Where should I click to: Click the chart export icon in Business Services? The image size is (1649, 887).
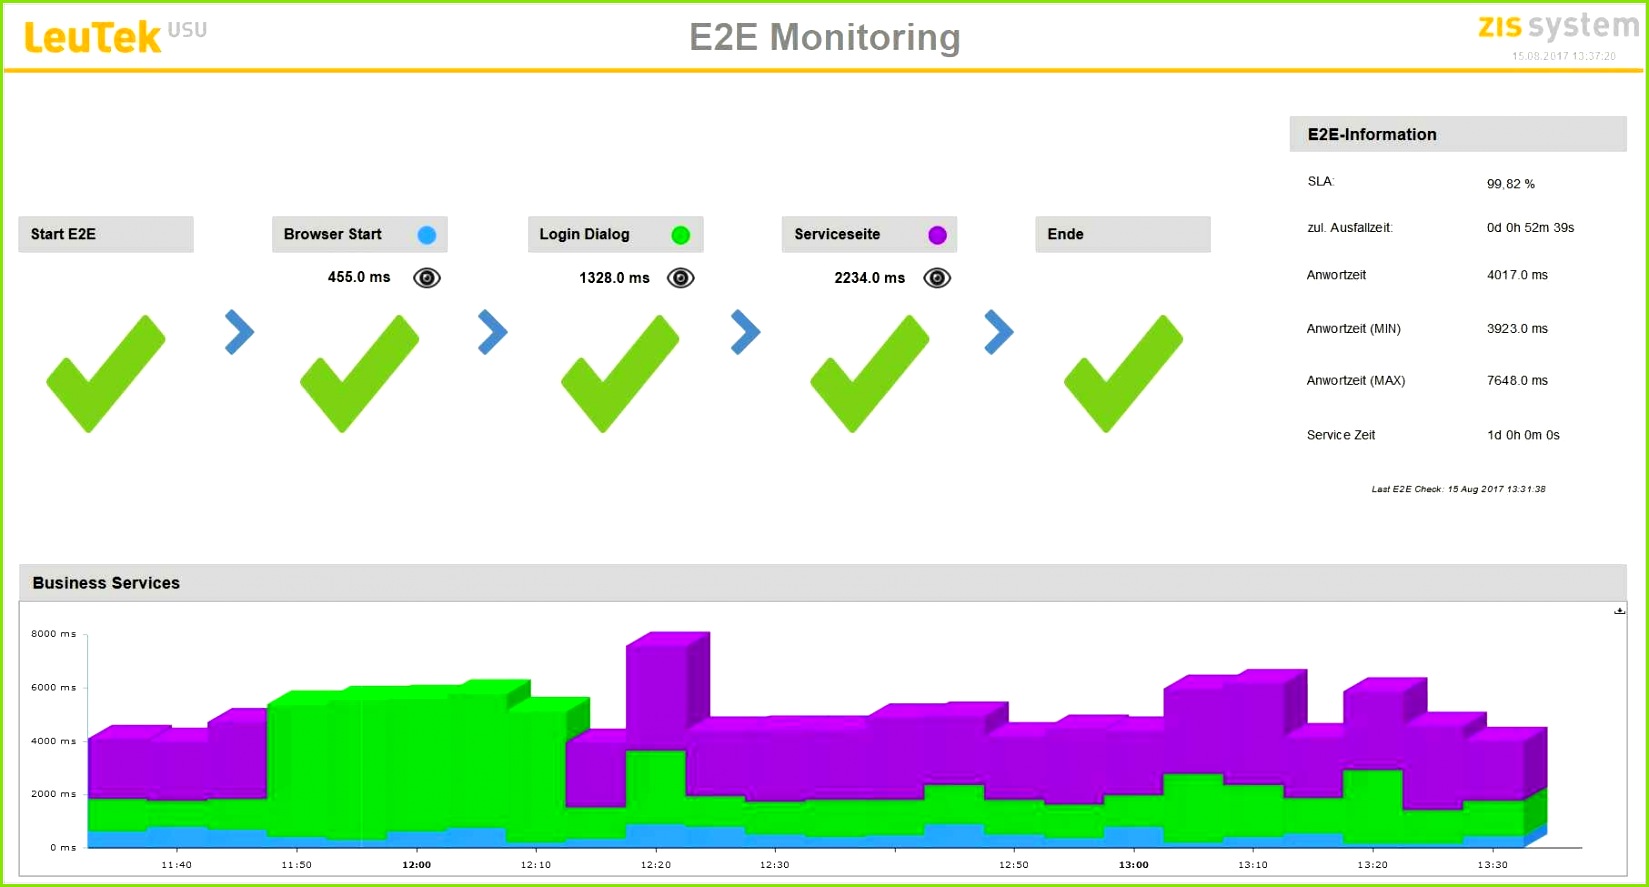click(x=1619, y=611)
